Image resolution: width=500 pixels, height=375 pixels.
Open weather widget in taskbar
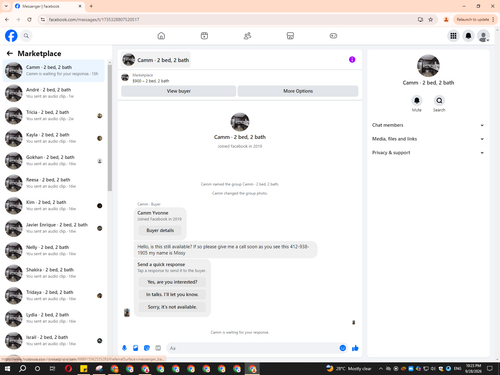349,369
